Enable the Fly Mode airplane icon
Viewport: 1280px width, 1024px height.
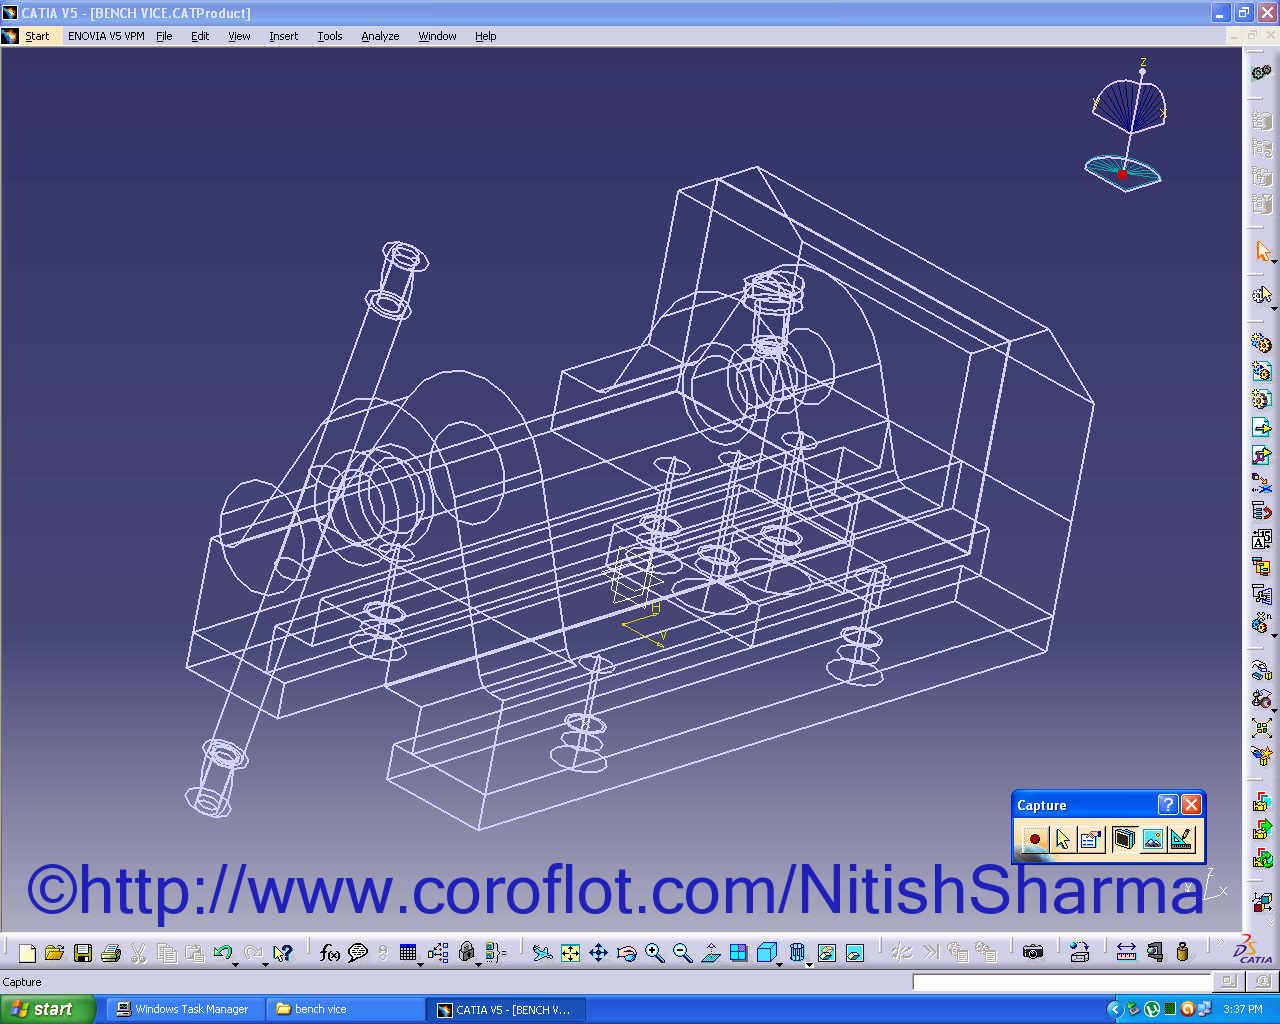pyautogui.click(x=543, y=952)
